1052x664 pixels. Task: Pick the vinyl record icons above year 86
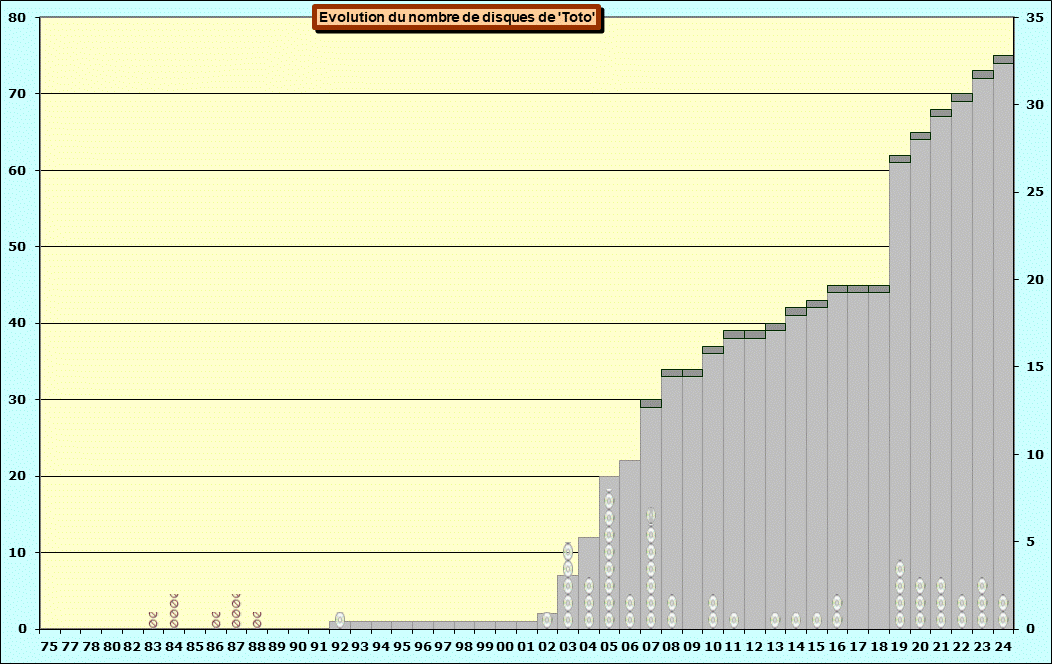pyautogui.click(x=215, y=620)
